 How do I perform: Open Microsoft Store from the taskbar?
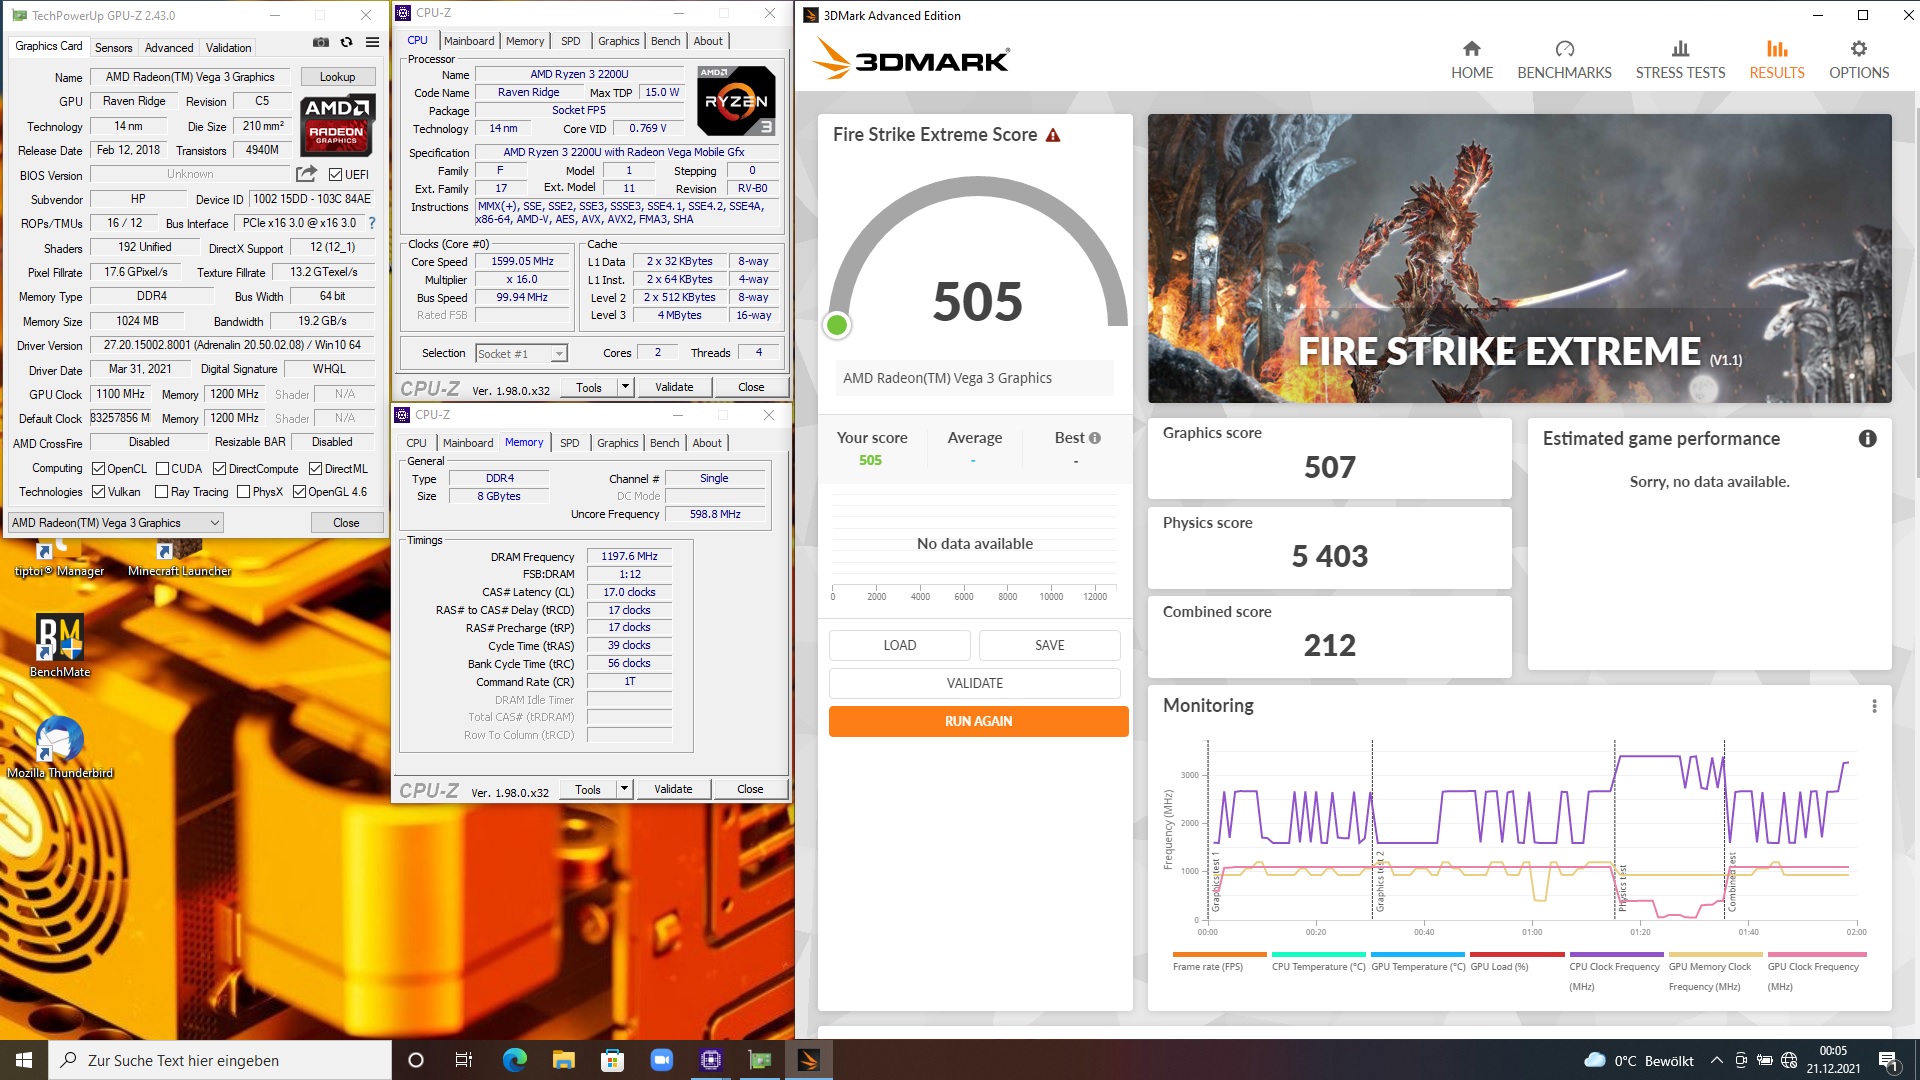612,1060
